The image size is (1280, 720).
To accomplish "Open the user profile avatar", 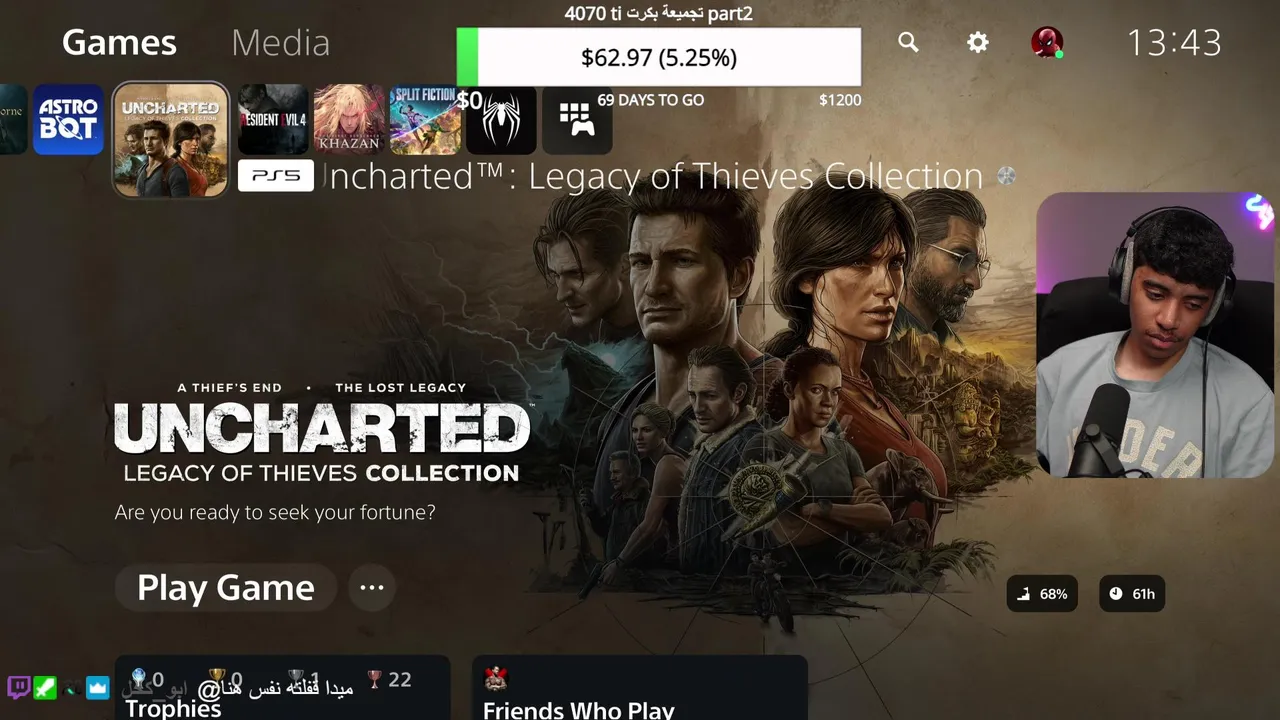I will coord(1047,42).
